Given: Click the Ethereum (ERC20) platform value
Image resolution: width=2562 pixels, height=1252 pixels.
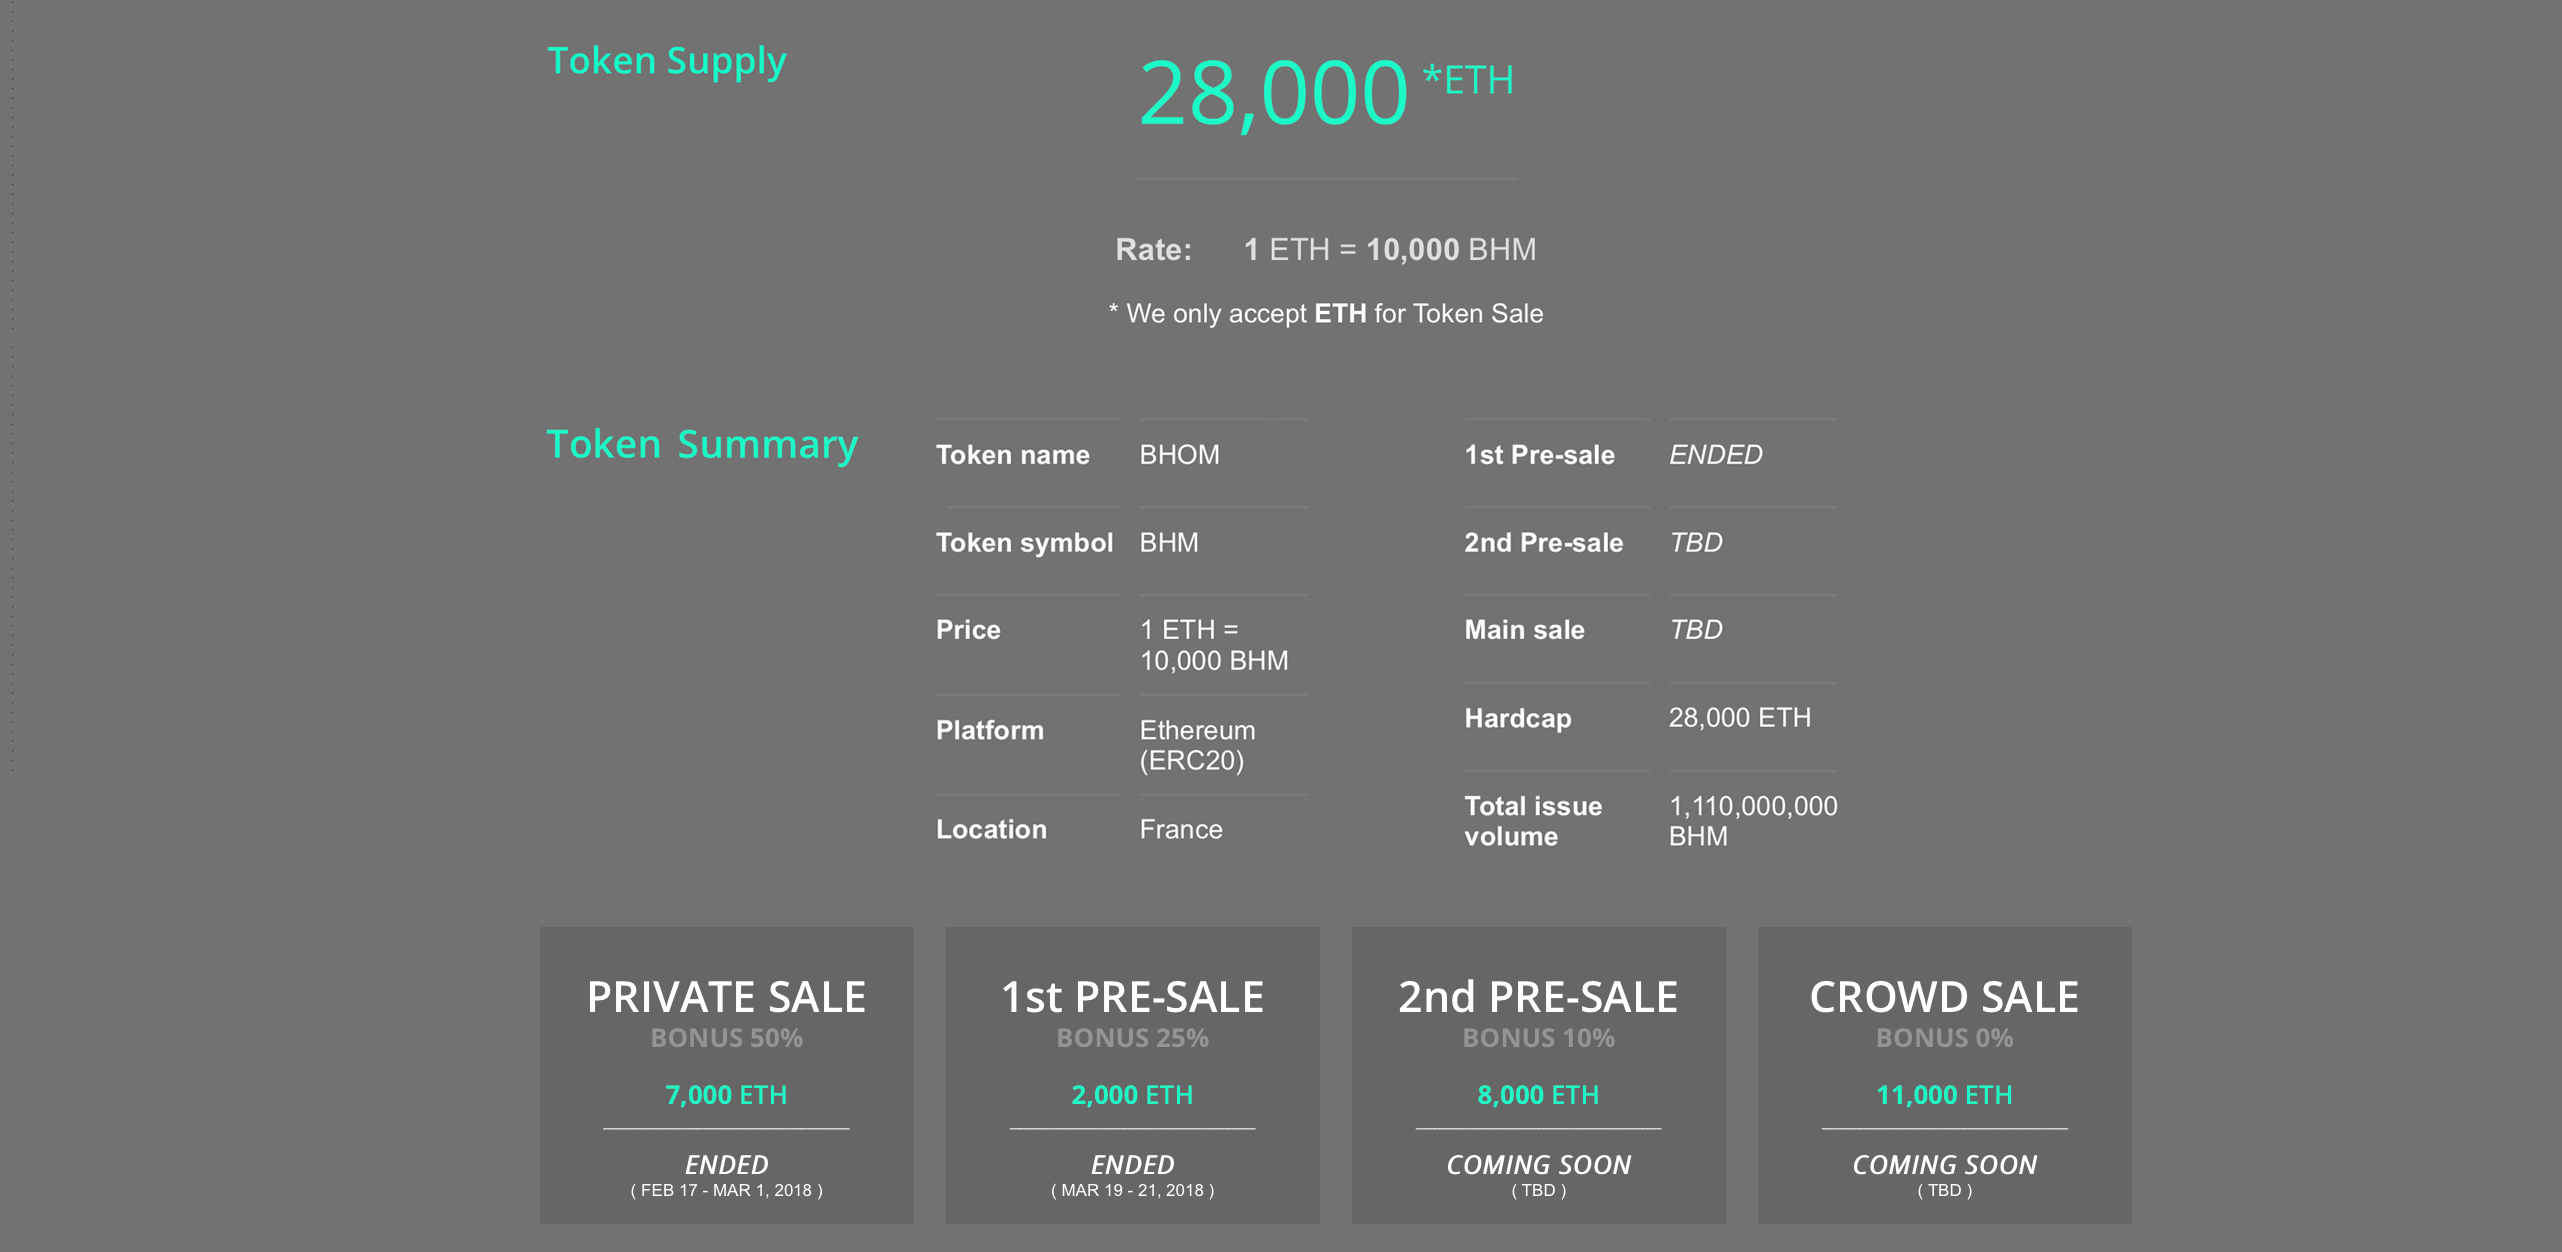Looking at the screenshot, I should pos(1198,745).
